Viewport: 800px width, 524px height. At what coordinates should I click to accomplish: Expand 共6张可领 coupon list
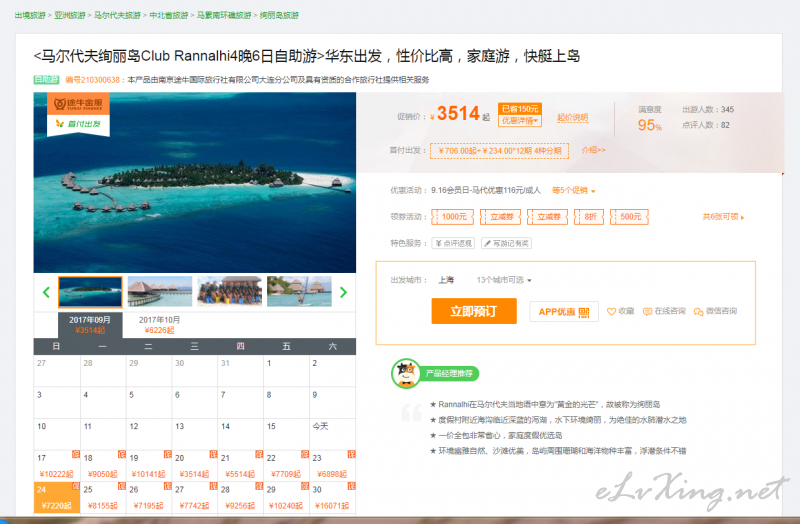[x=723, y=217]
